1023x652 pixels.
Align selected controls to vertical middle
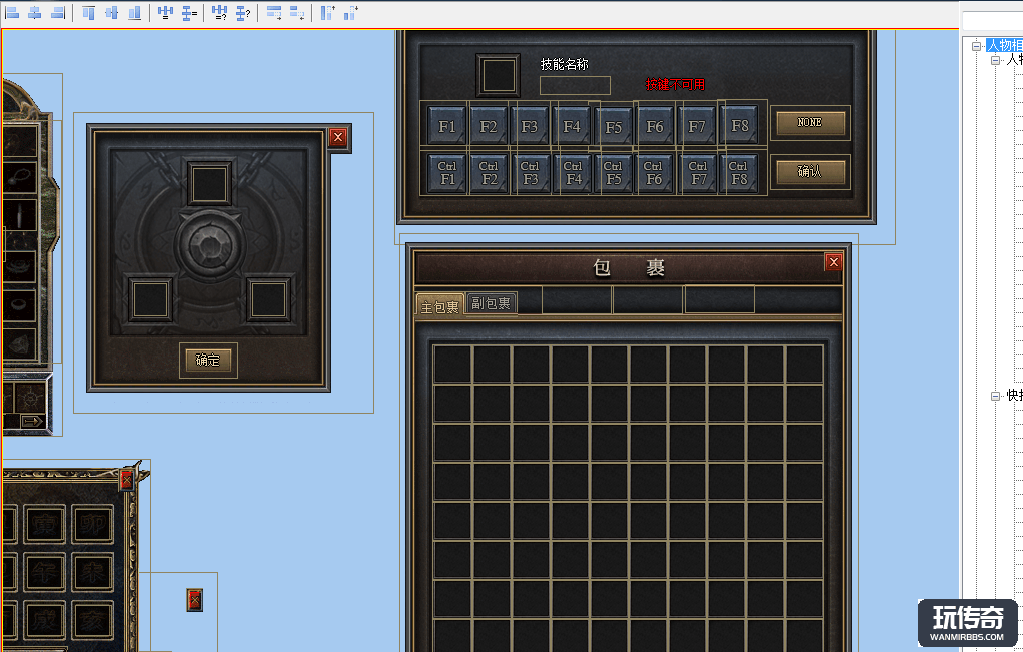112,12
